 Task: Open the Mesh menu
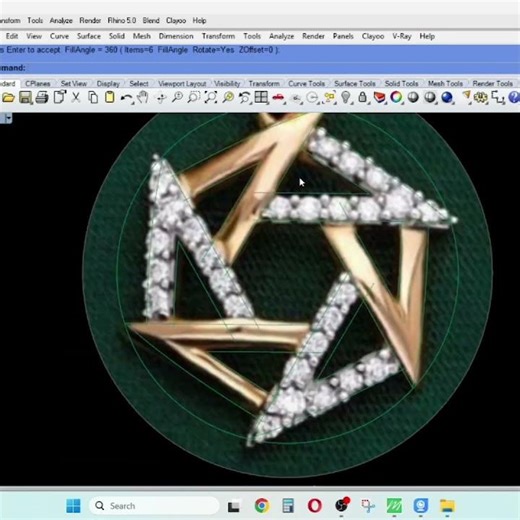(142, 36)
